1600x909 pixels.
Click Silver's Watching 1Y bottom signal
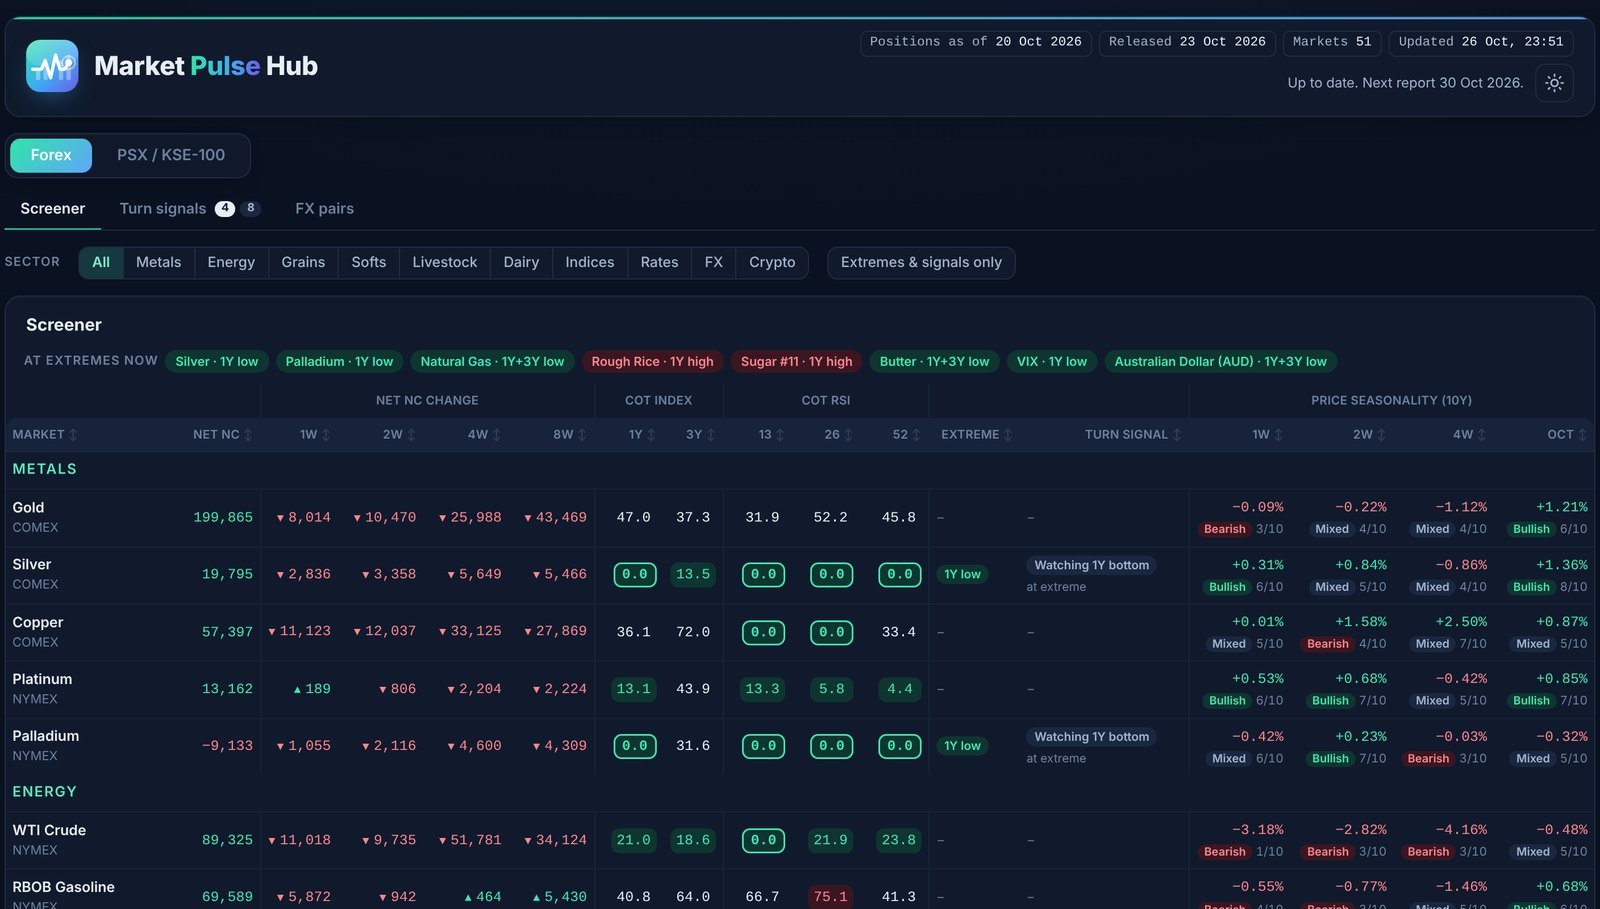point(1091,566)
